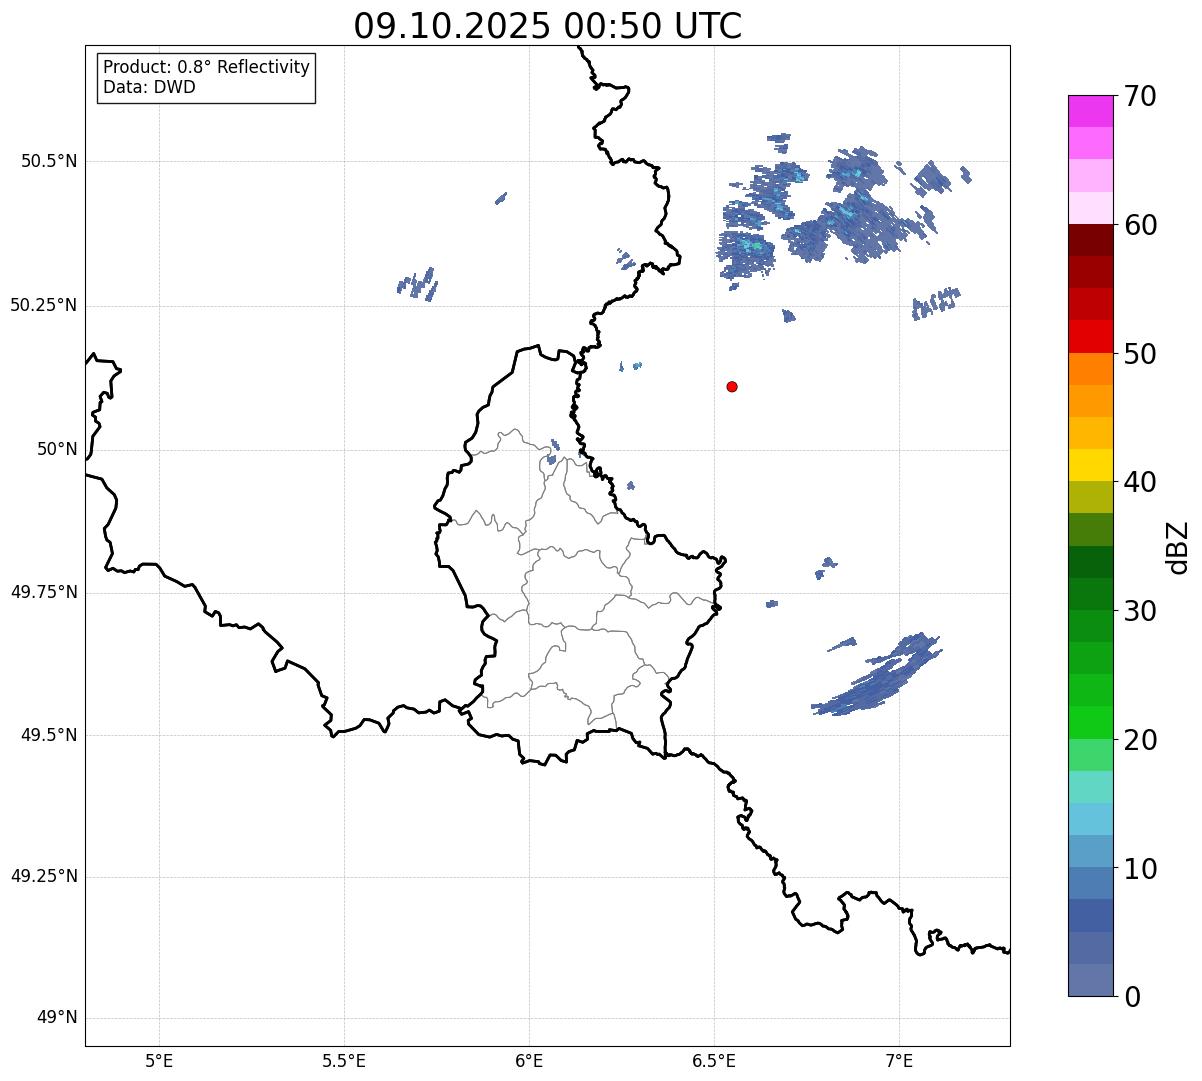1202x1081 pixels.
Task: Click the title 09.10.2025 00:50 UTC
Action: click(x=548, y=26)
